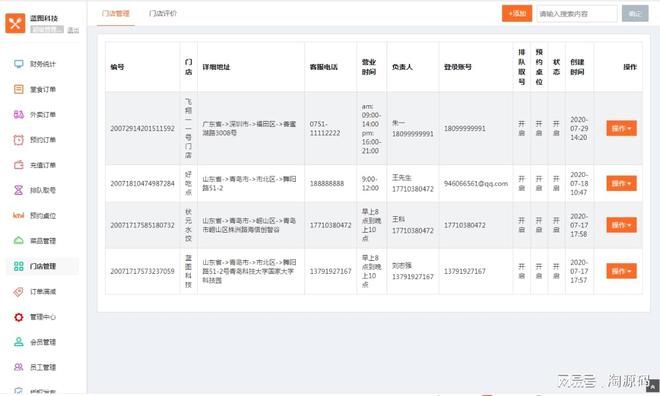Open 财务统计 via its monitor icon
This screenshot has width=660, height=396.
coord(19,64)
